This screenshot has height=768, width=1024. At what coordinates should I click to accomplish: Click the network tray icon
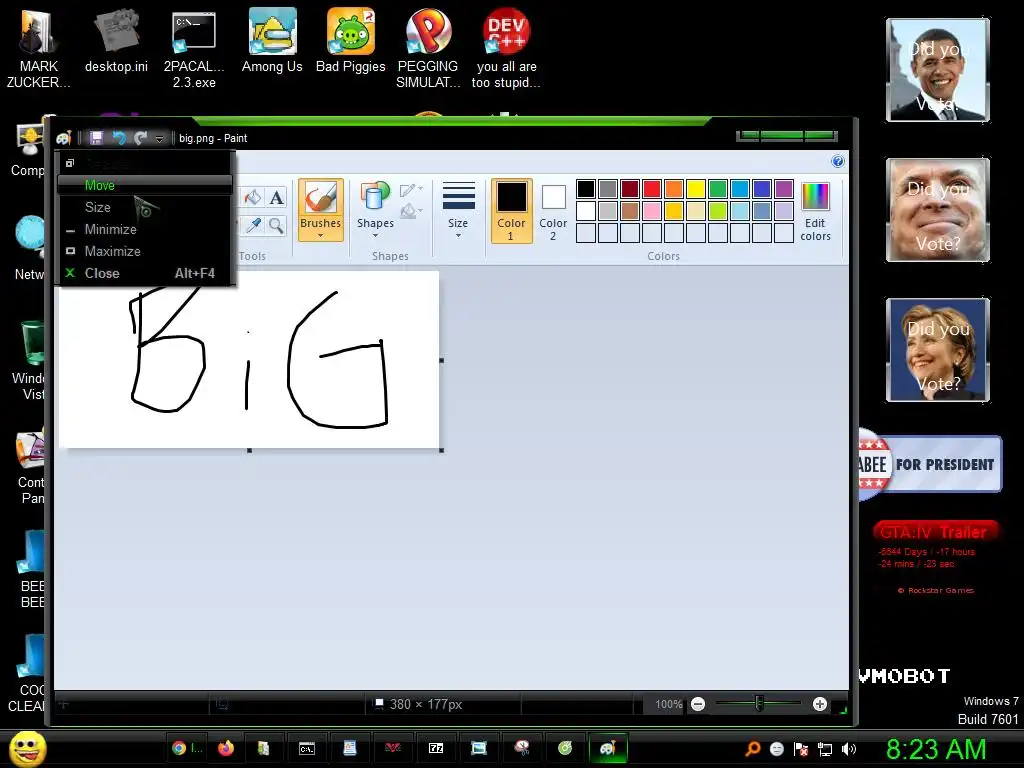pos(825,749)
